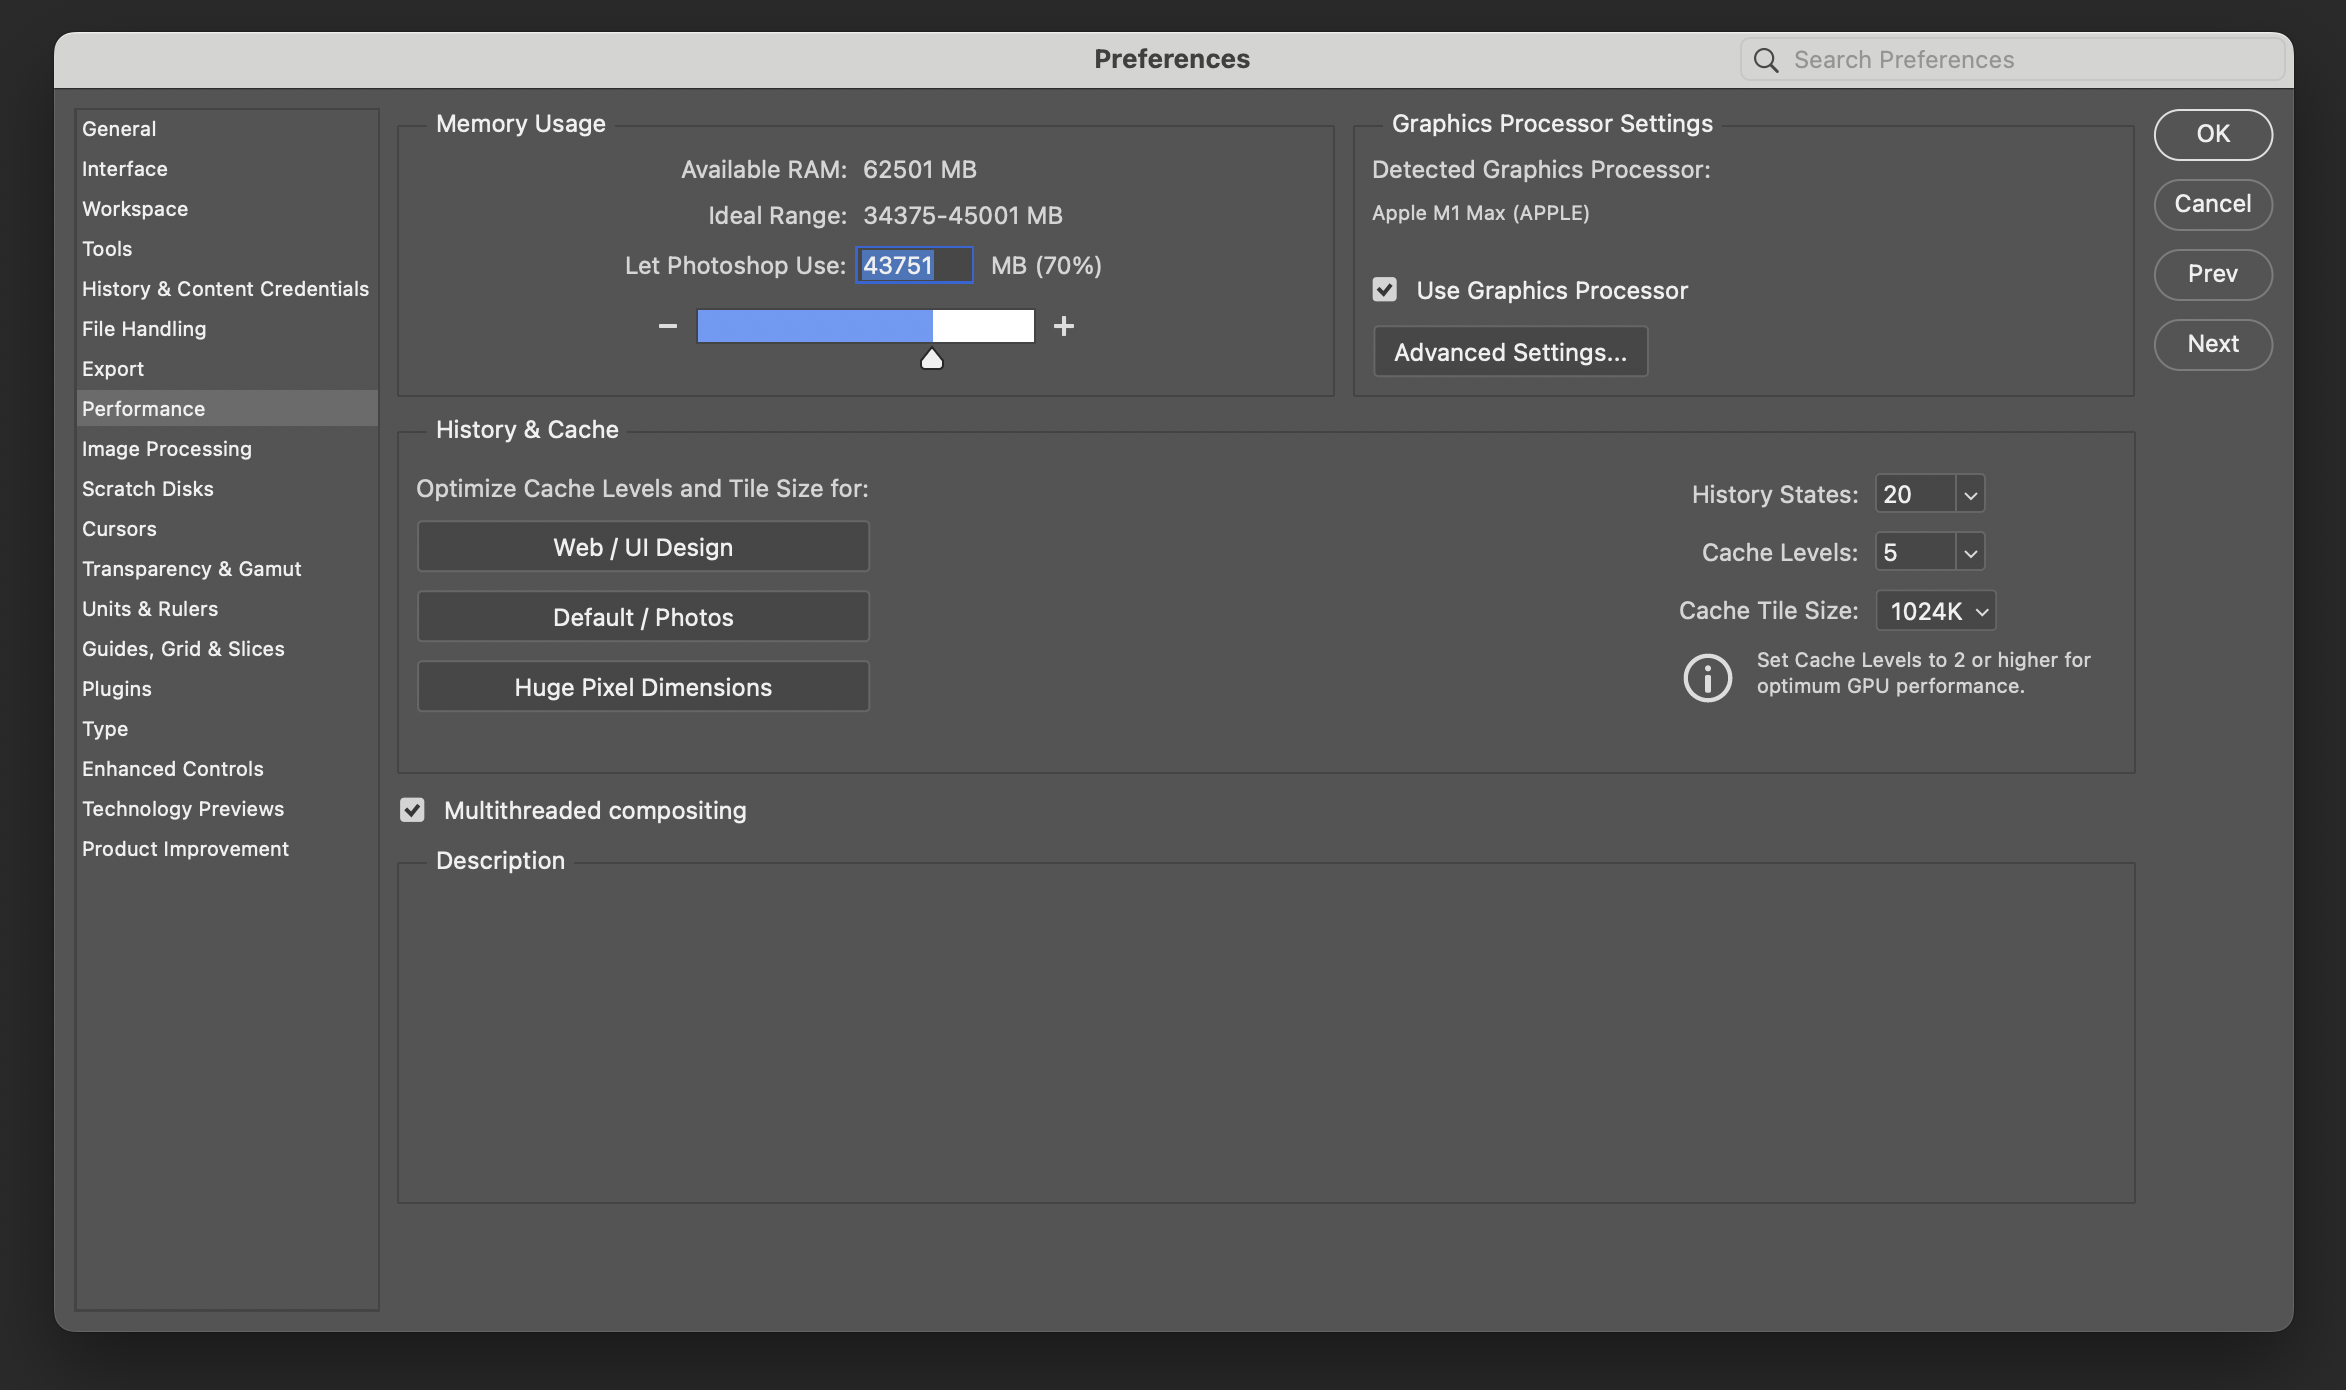
Task: Optimize cache for Huge Pixel Dimensions
Action: click(x=643, y=687)
